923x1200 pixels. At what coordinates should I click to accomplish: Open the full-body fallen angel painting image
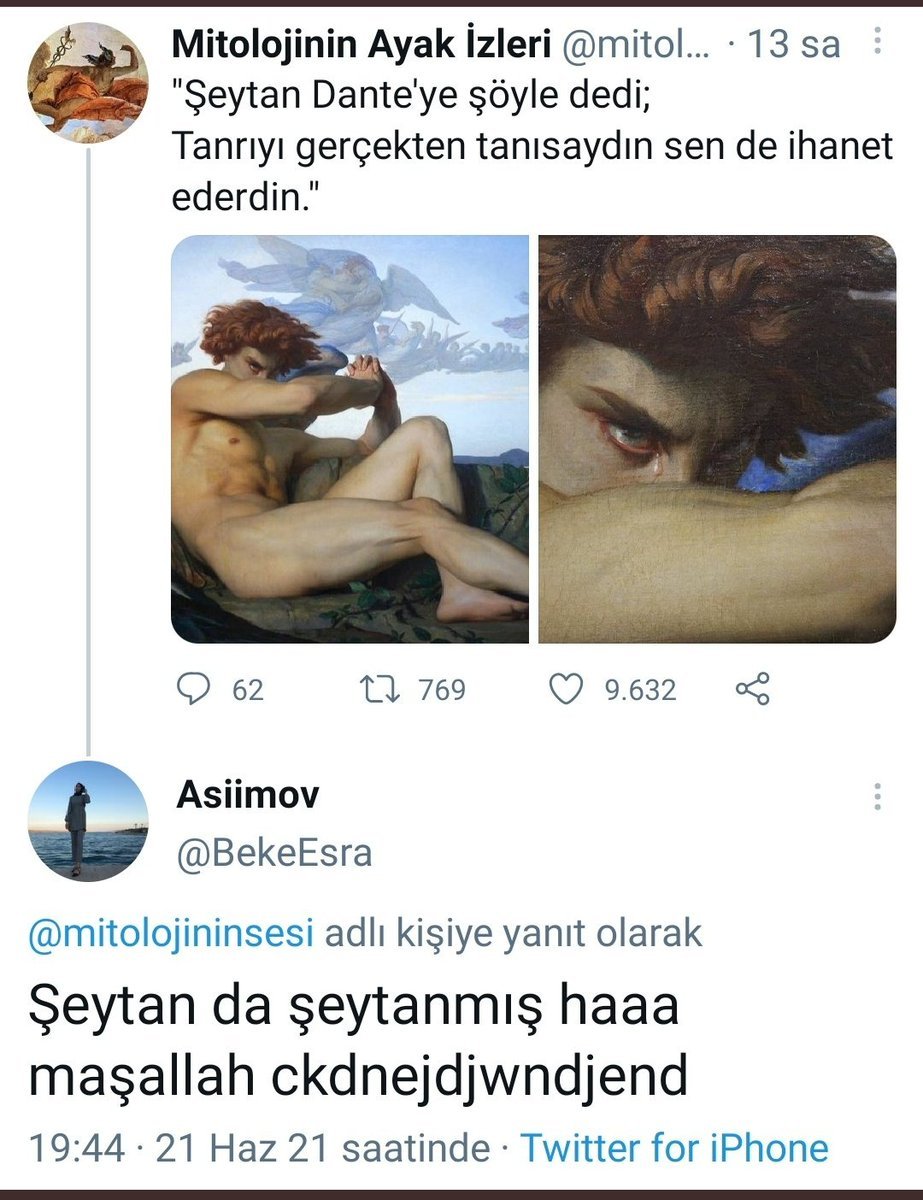point(350,439)
